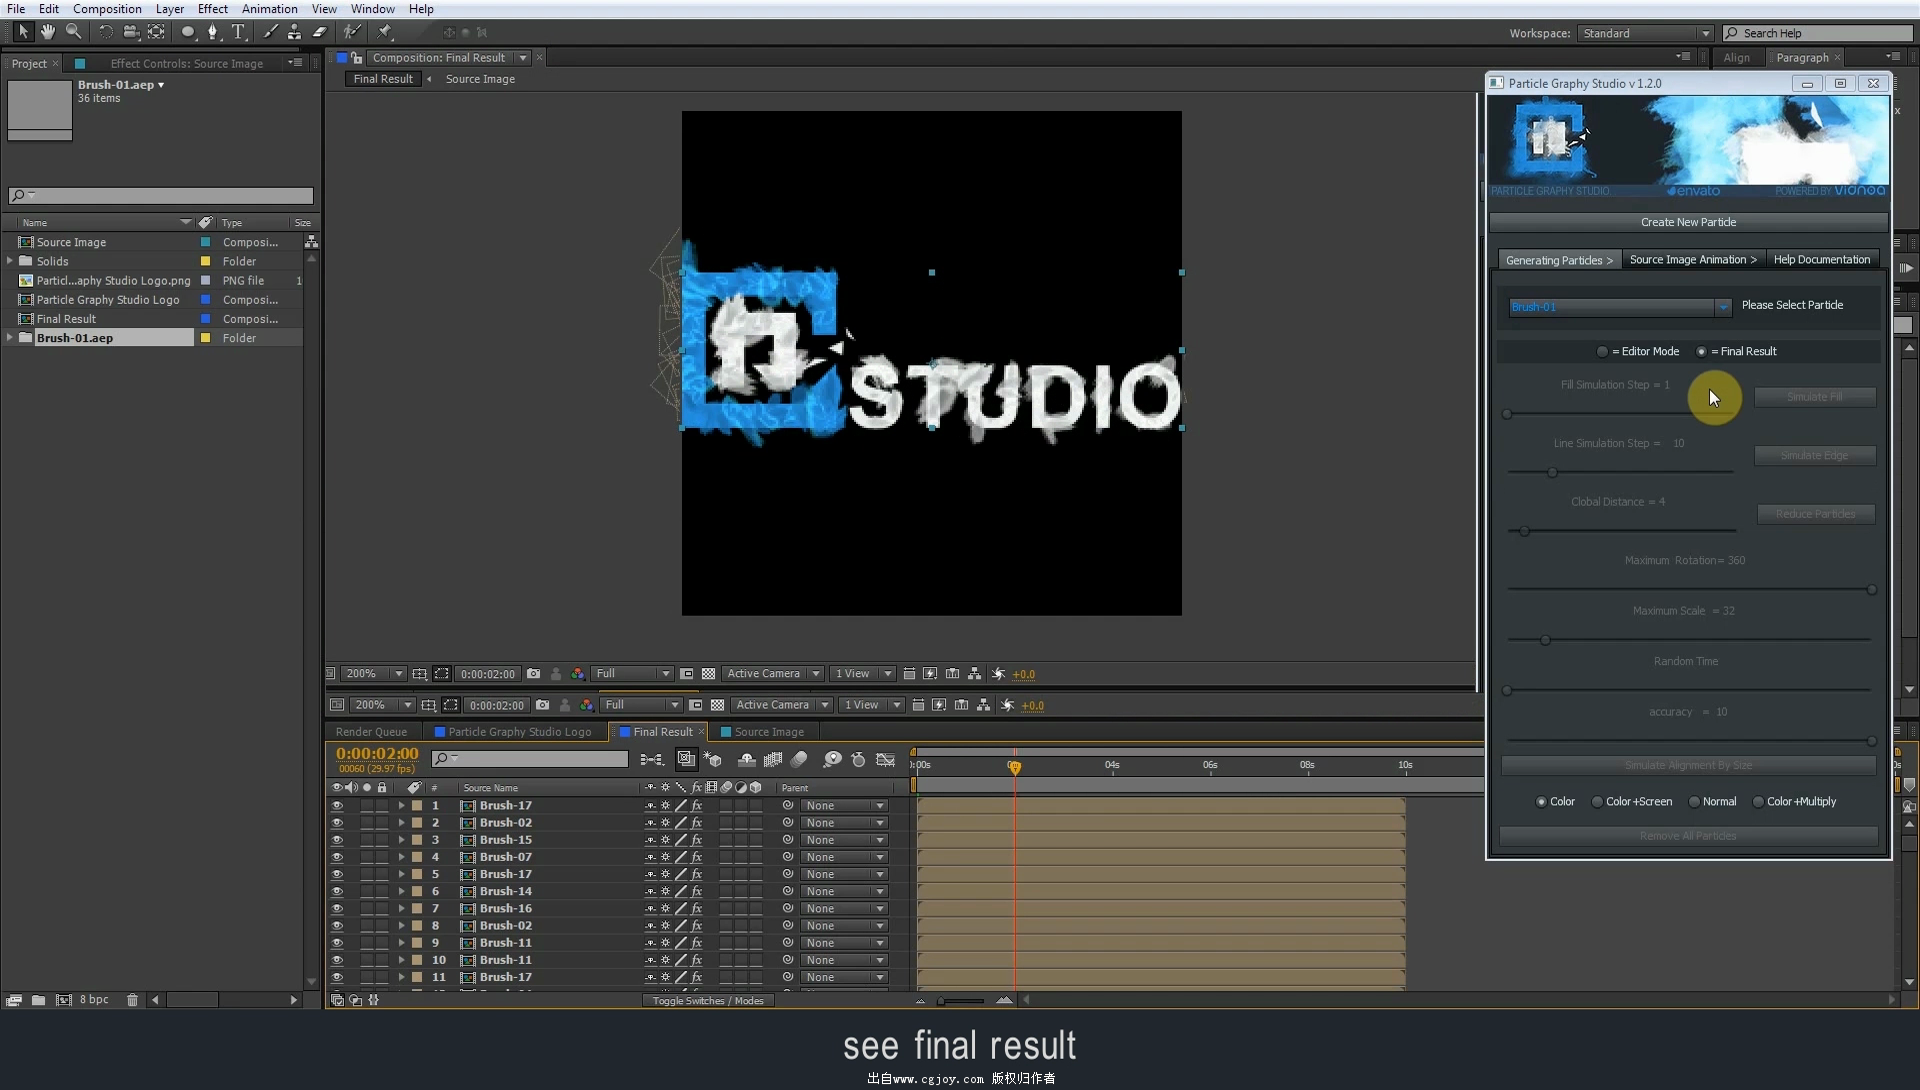
Task: Toggle visibility of the Brush-15 layer
Action: [x=337, y=840]
